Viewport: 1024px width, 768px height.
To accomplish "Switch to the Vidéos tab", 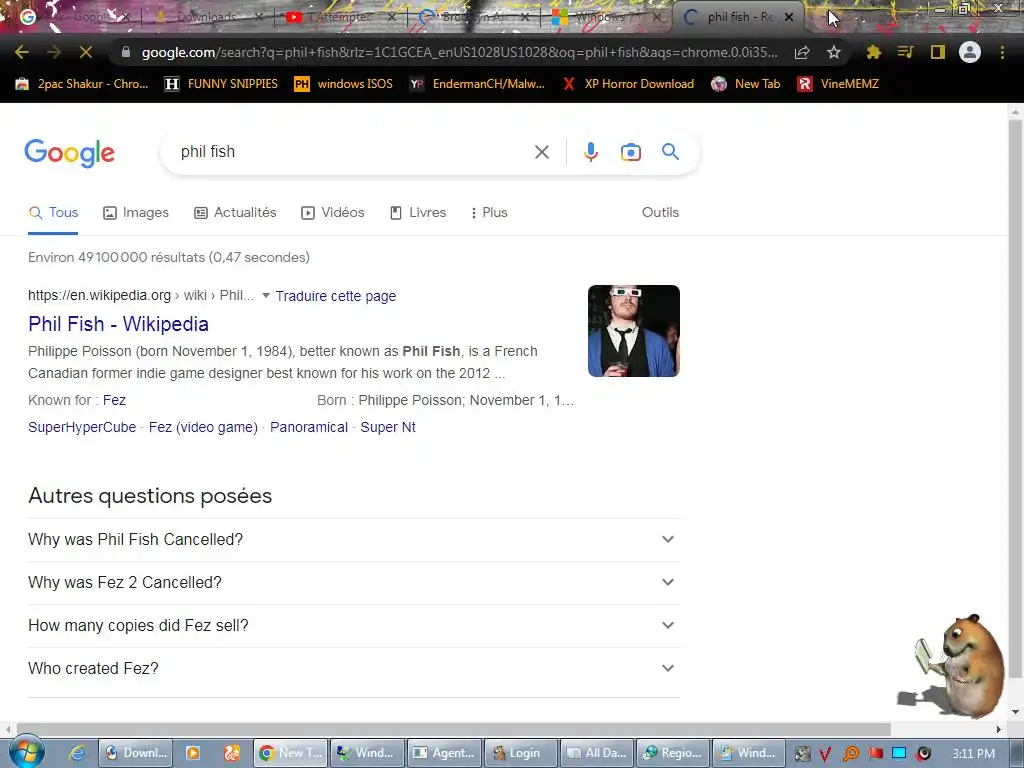I will point(332,212).
